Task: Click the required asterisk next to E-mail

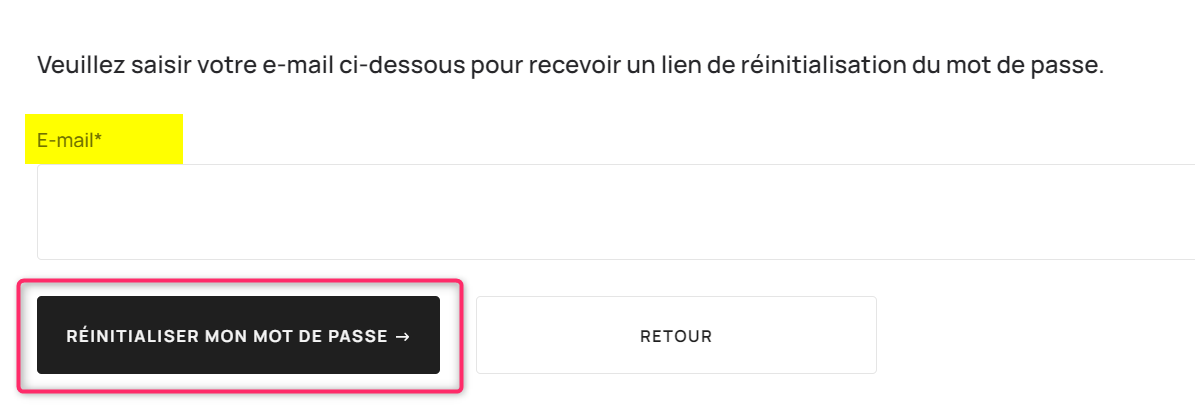Action: 98,138
